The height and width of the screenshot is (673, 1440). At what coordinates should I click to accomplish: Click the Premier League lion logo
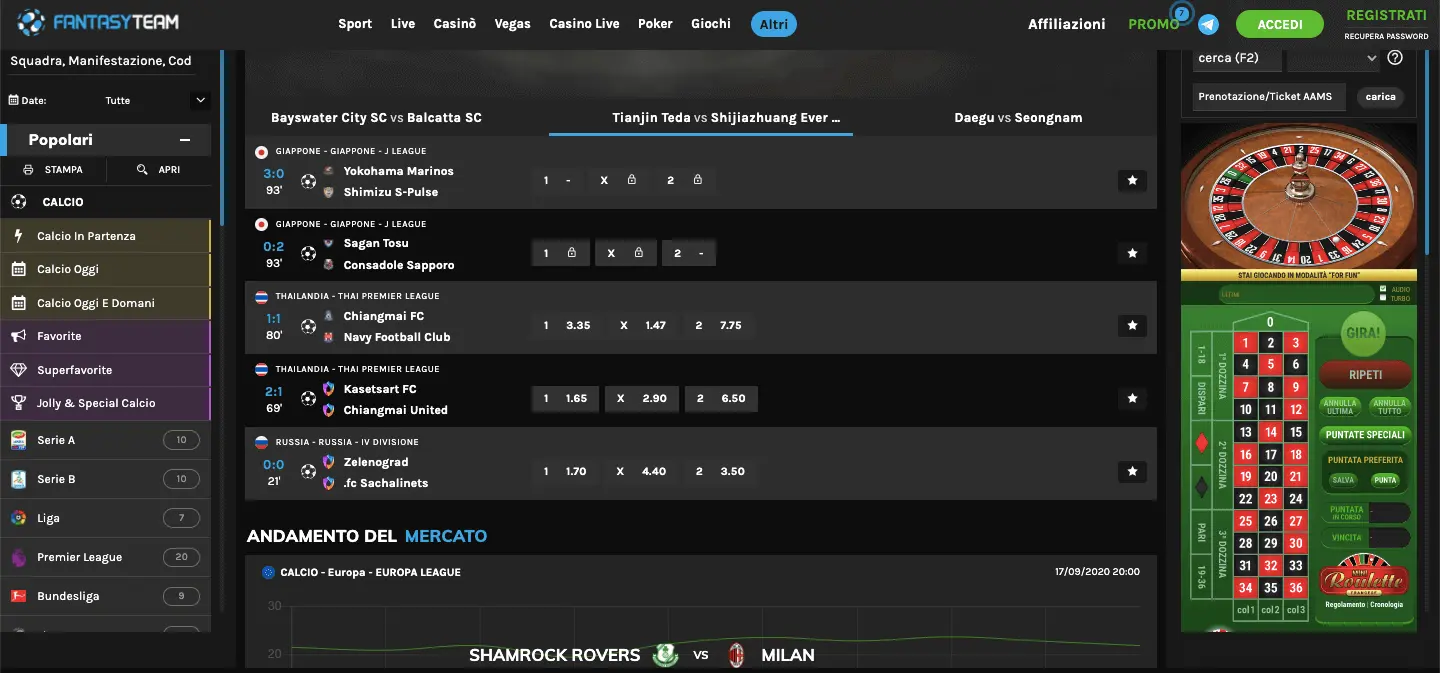point(18,557)
